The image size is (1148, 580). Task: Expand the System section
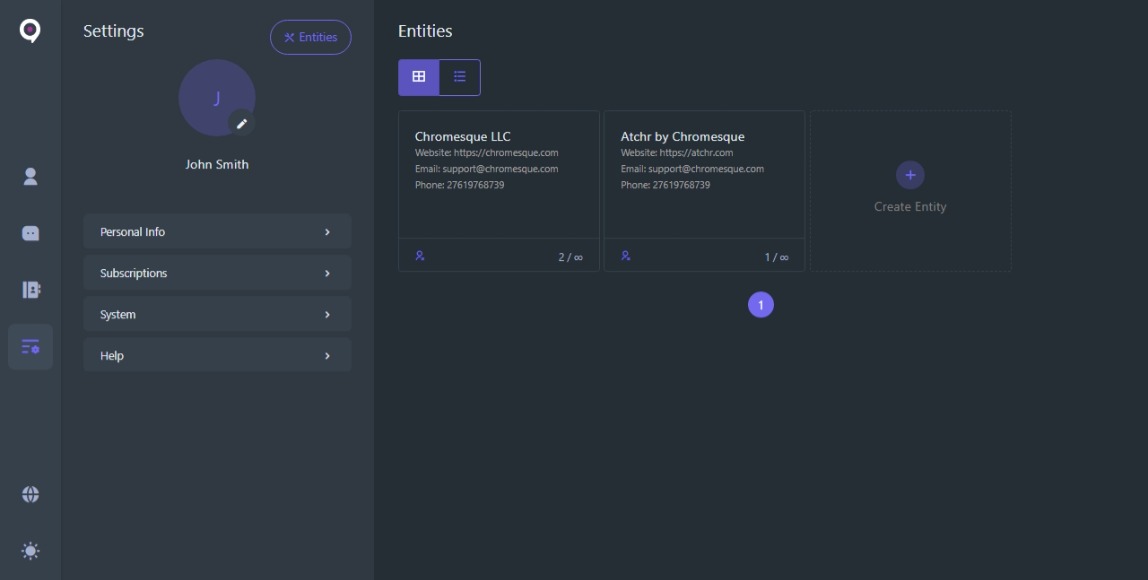coord(217,314)
